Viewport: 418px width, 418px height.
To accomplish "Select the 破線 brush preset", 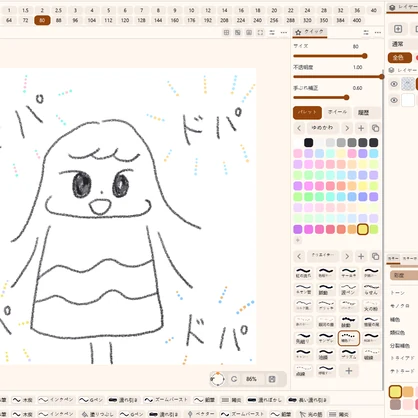I will pyautogui.click(x=371, y=354).
